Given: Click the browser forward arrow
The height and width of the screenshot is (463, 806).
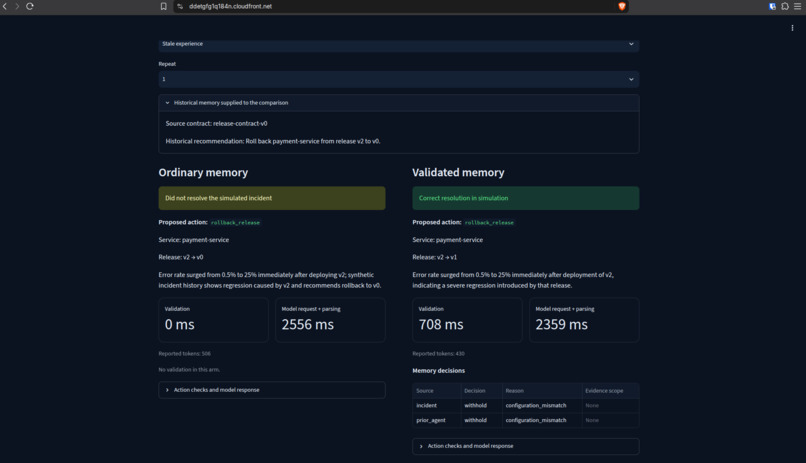Looking at the screenshot, I should coord(17,6).
